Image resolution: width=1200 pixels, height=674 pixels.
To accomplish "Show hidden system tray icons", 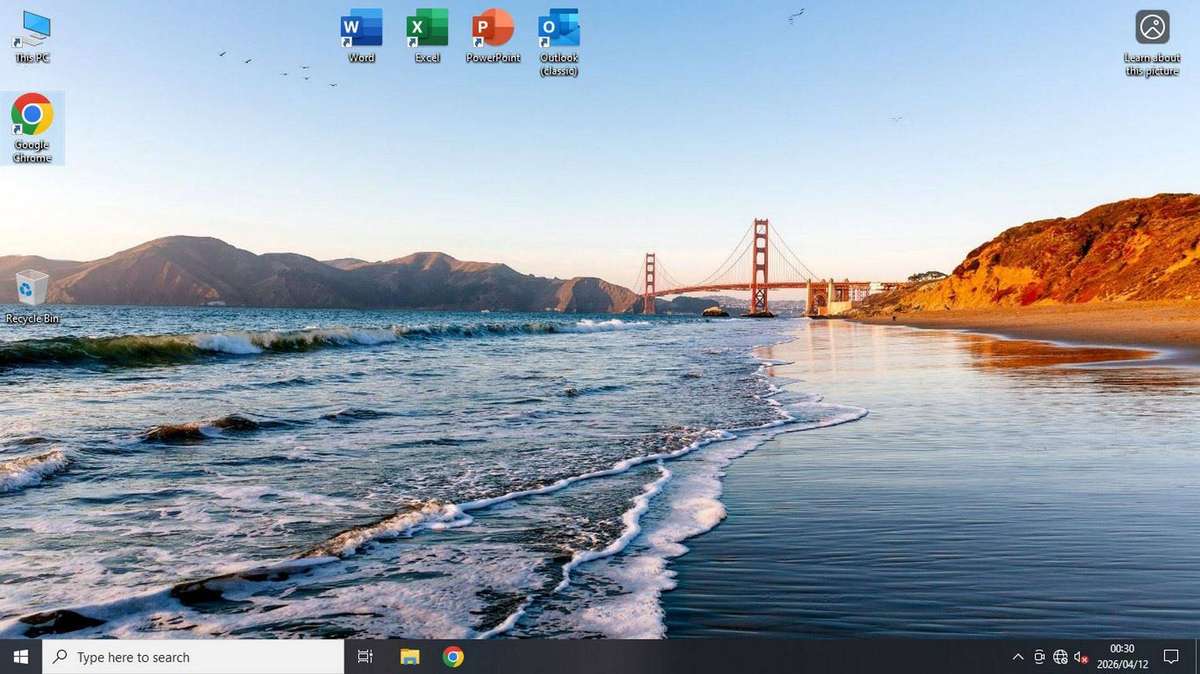I will click(x=1018, y=657).
